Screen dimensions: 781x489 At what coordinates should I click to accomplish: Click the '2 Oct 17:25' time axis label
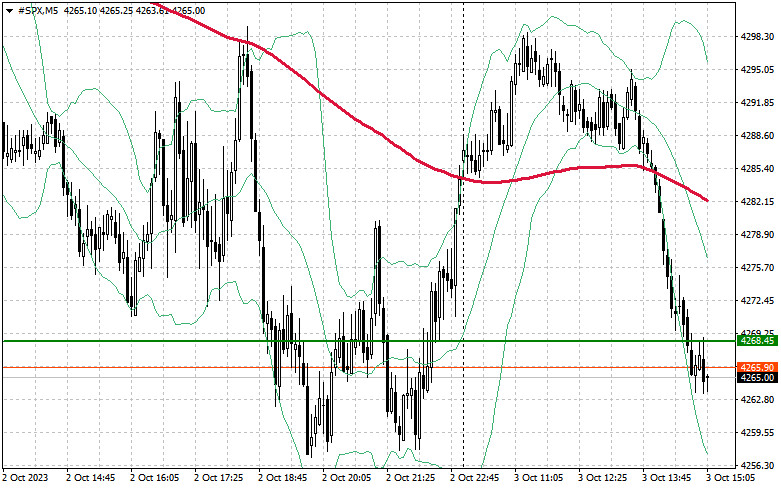219,478
